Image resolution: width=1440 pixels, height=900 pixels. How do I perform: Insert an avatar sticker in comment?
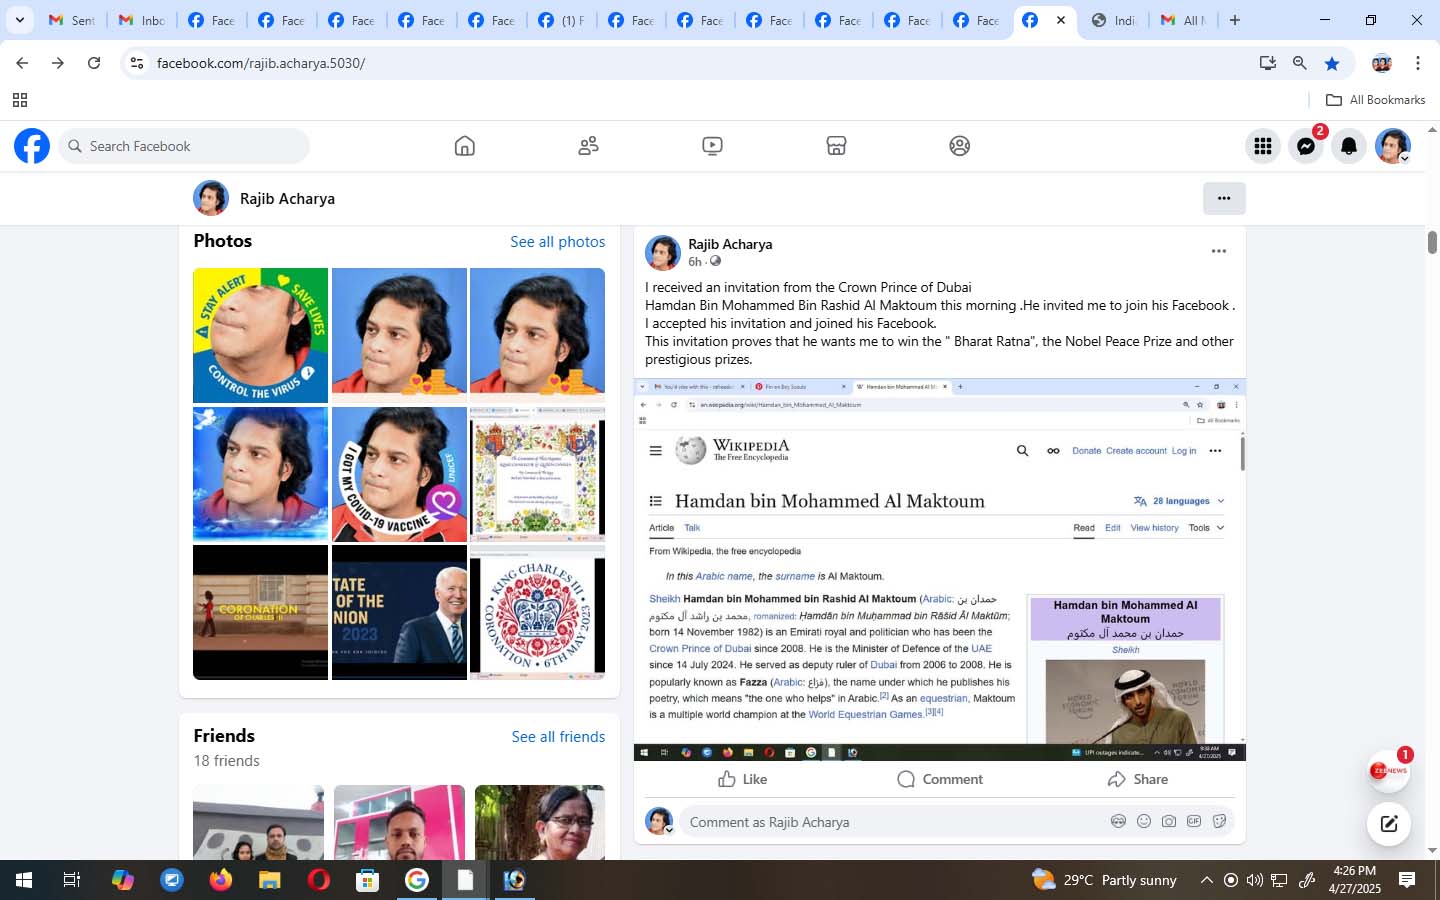coord(1118,821)
